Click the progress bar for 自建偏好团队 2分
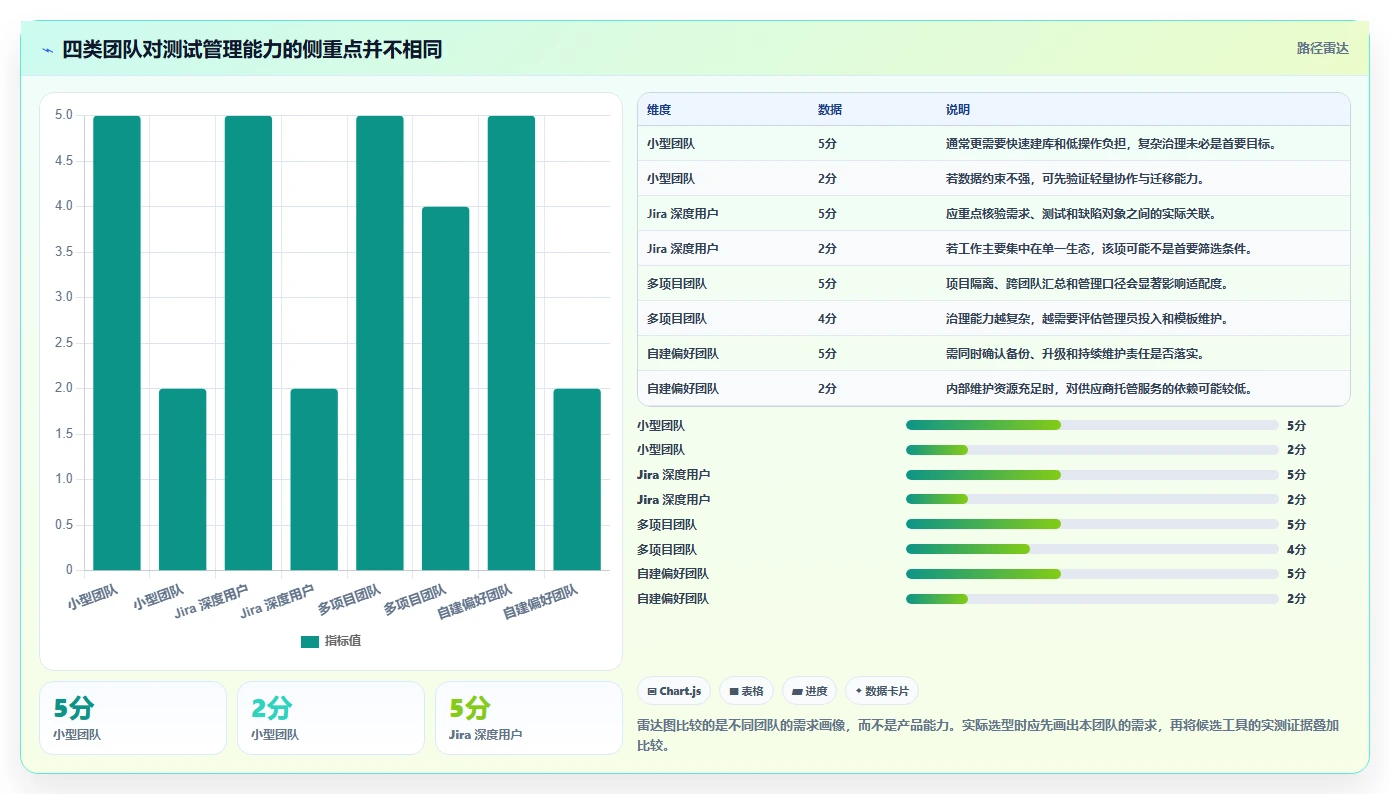 point(1092,599)
